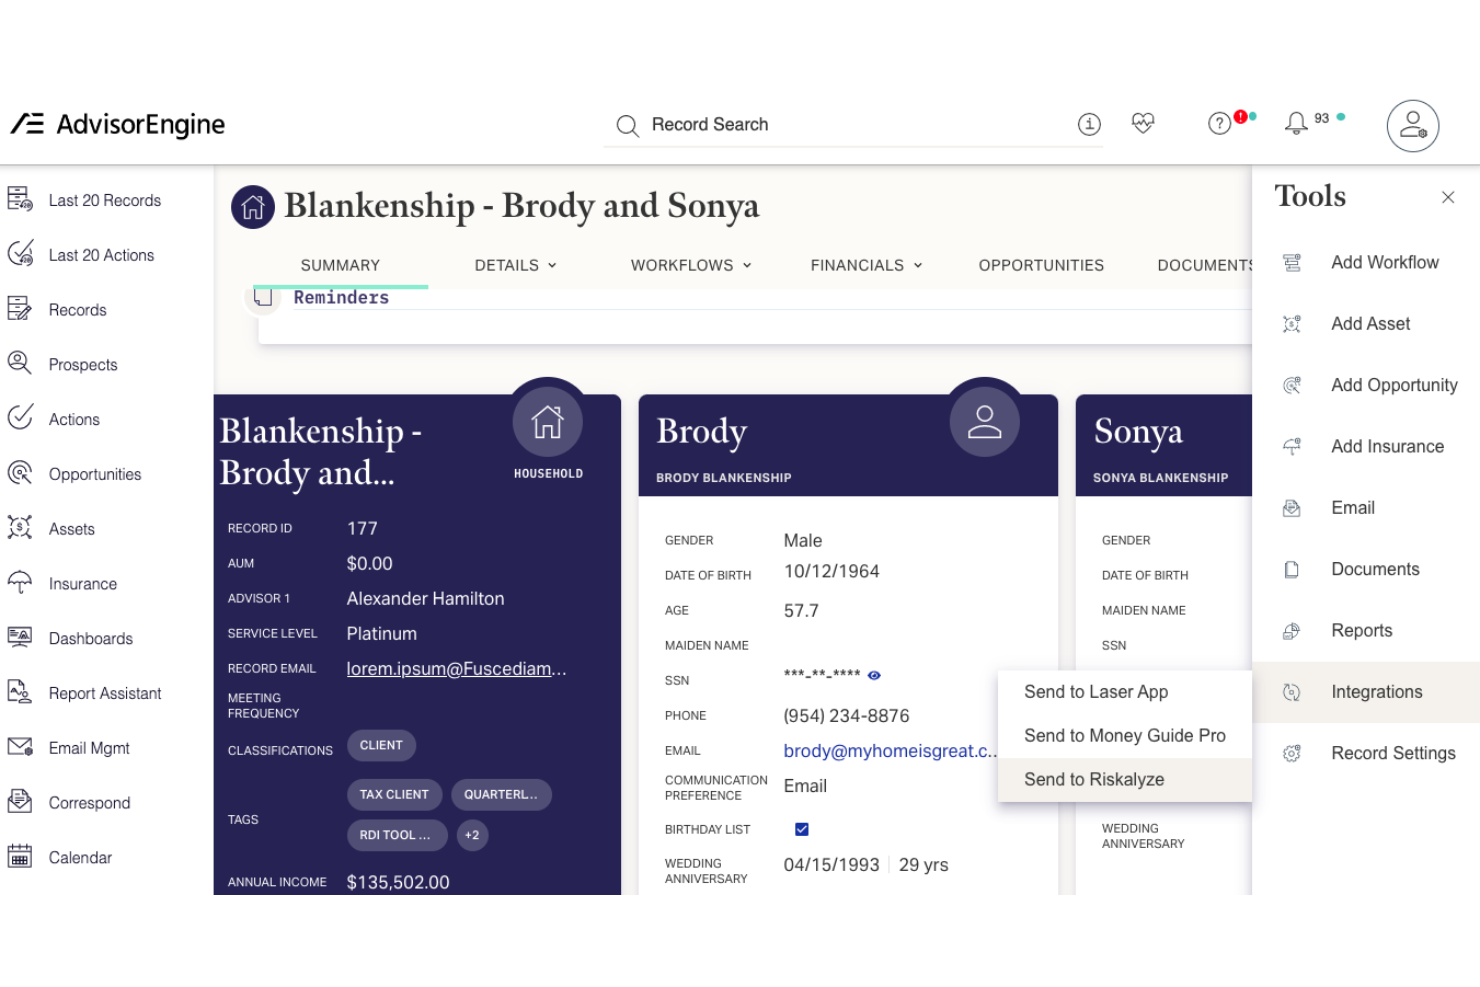Click the Opportunities target icon in sidebar
The width and height of the screenshot is (1480, 987).
pos(20,473)
